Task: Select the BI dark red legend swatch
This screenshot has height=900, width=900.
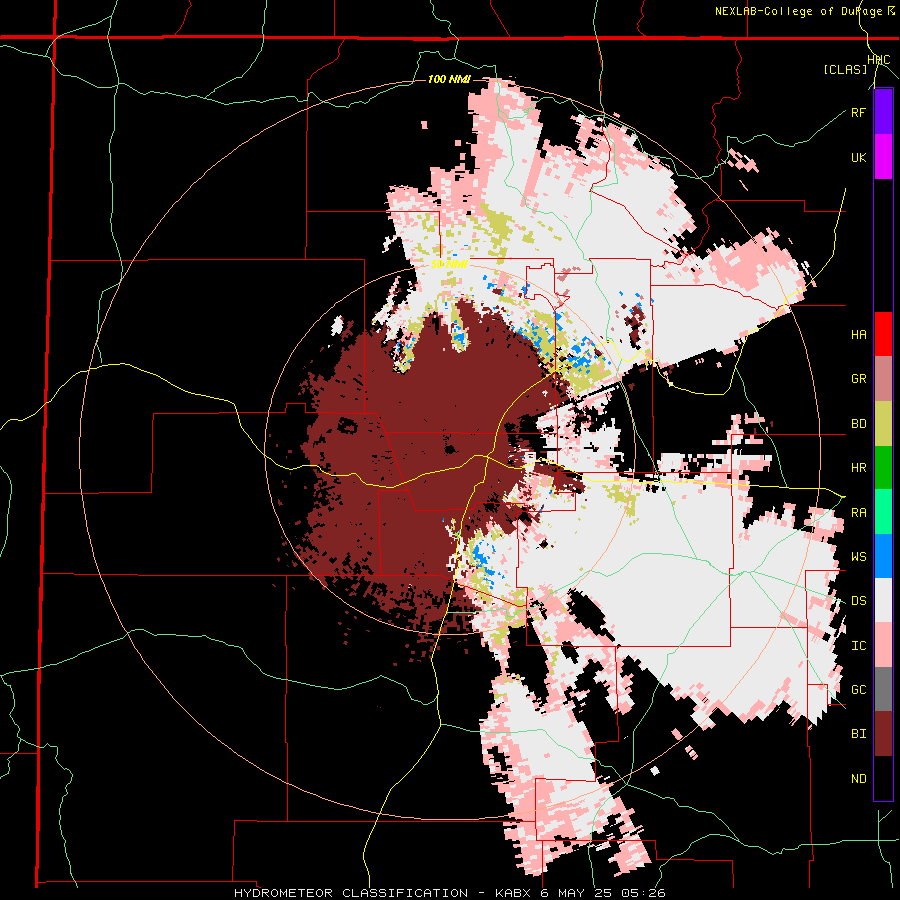Action: (883, 734)
